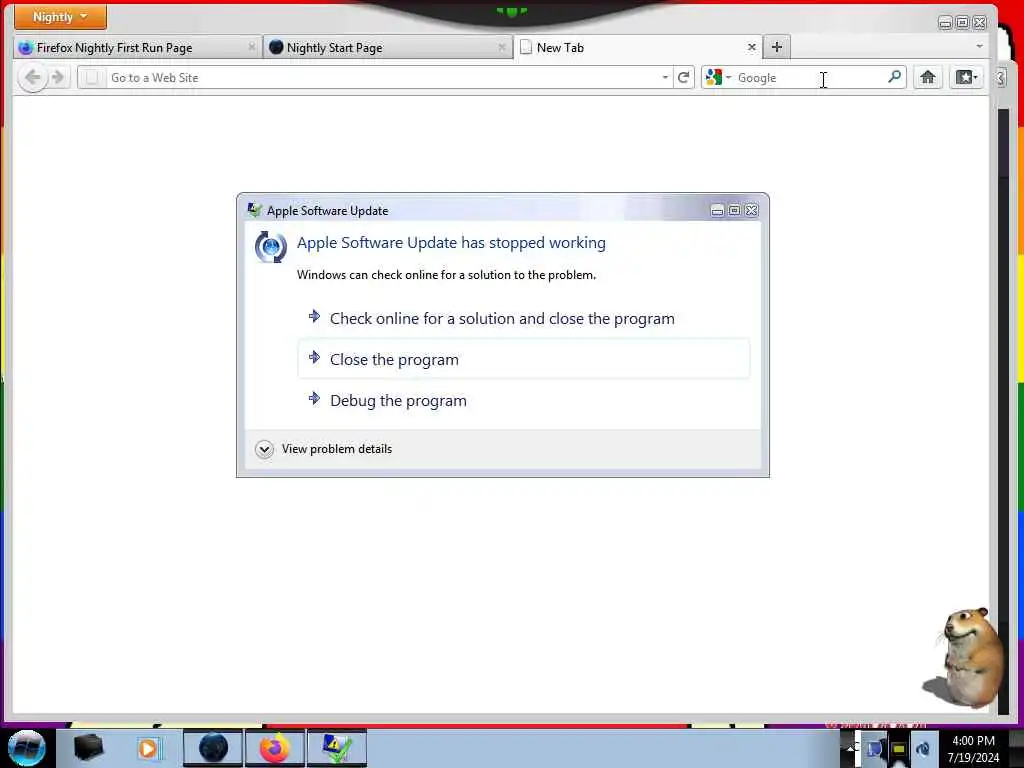1024x768 pixels.
Task: Switch to Firefox Nightly First Run Page tab
Action: pos(136,48)
